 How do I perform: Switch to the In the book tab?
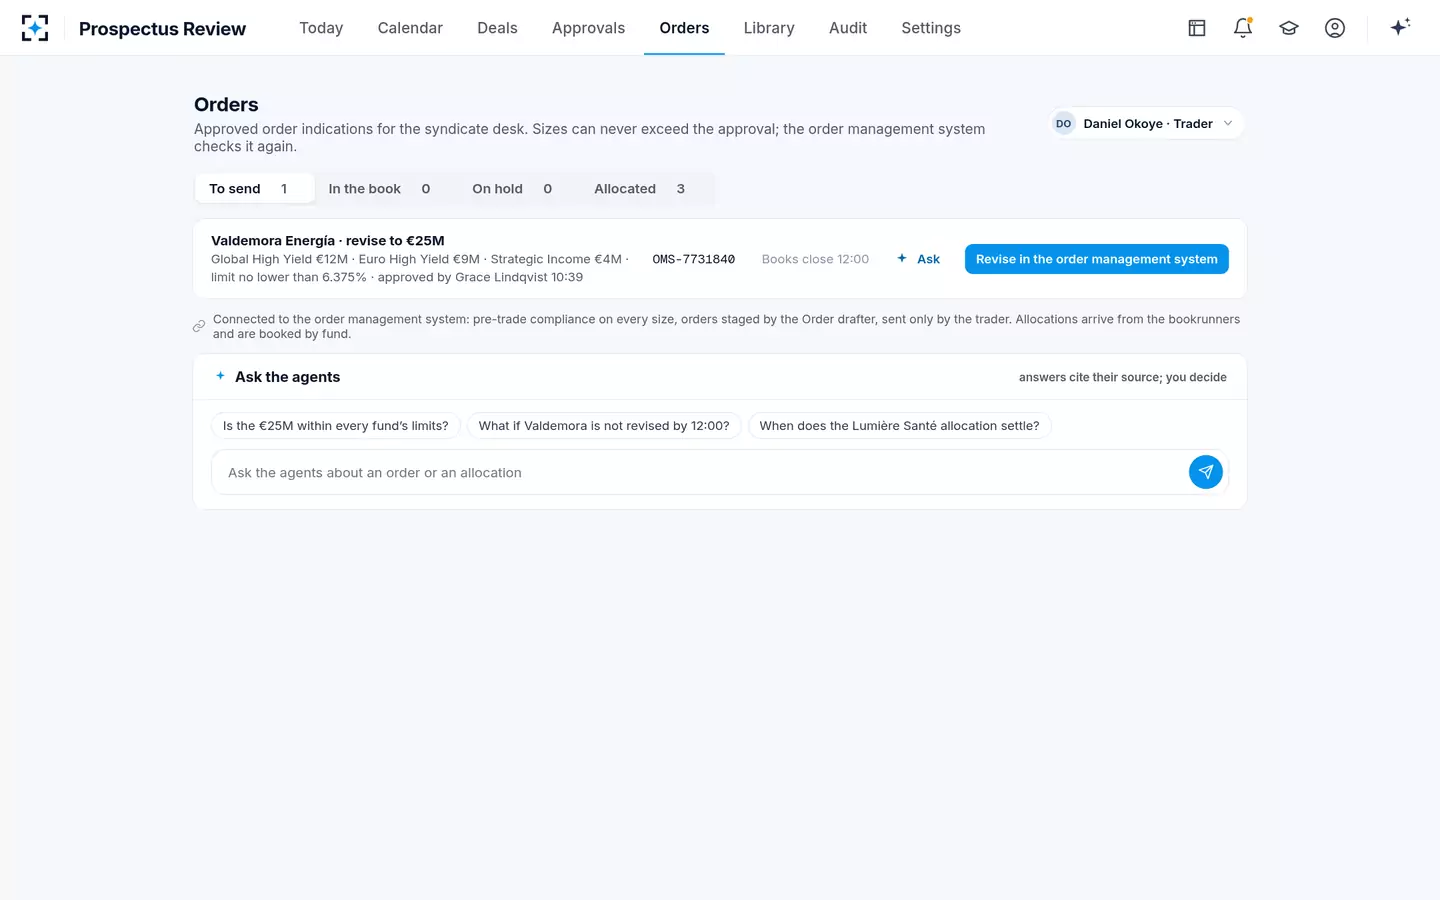379,189
